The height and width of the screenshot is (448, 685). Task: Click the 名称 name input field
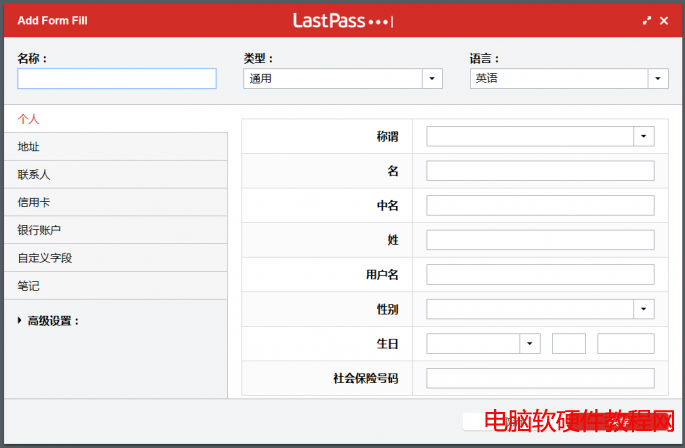tap(117, 79)
